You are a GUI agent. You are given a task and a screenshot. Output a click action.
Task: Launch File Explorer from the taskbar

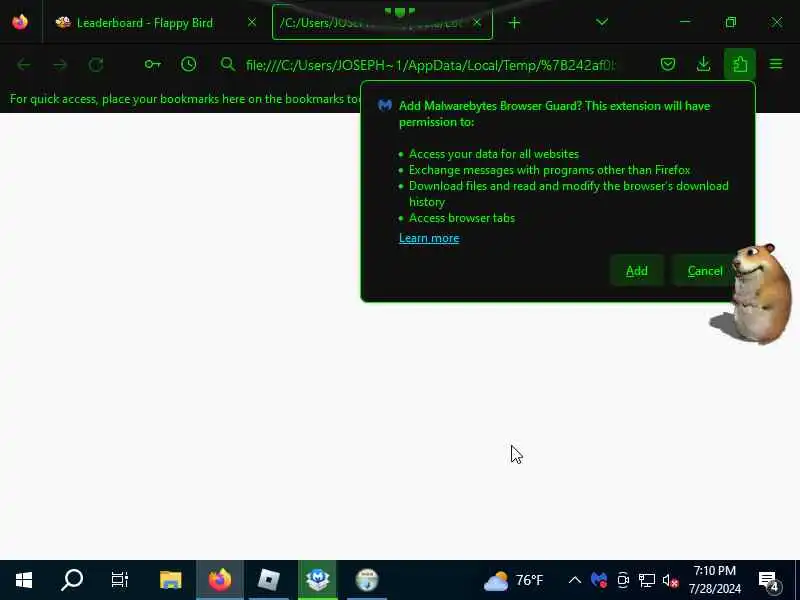click(170, 580)
